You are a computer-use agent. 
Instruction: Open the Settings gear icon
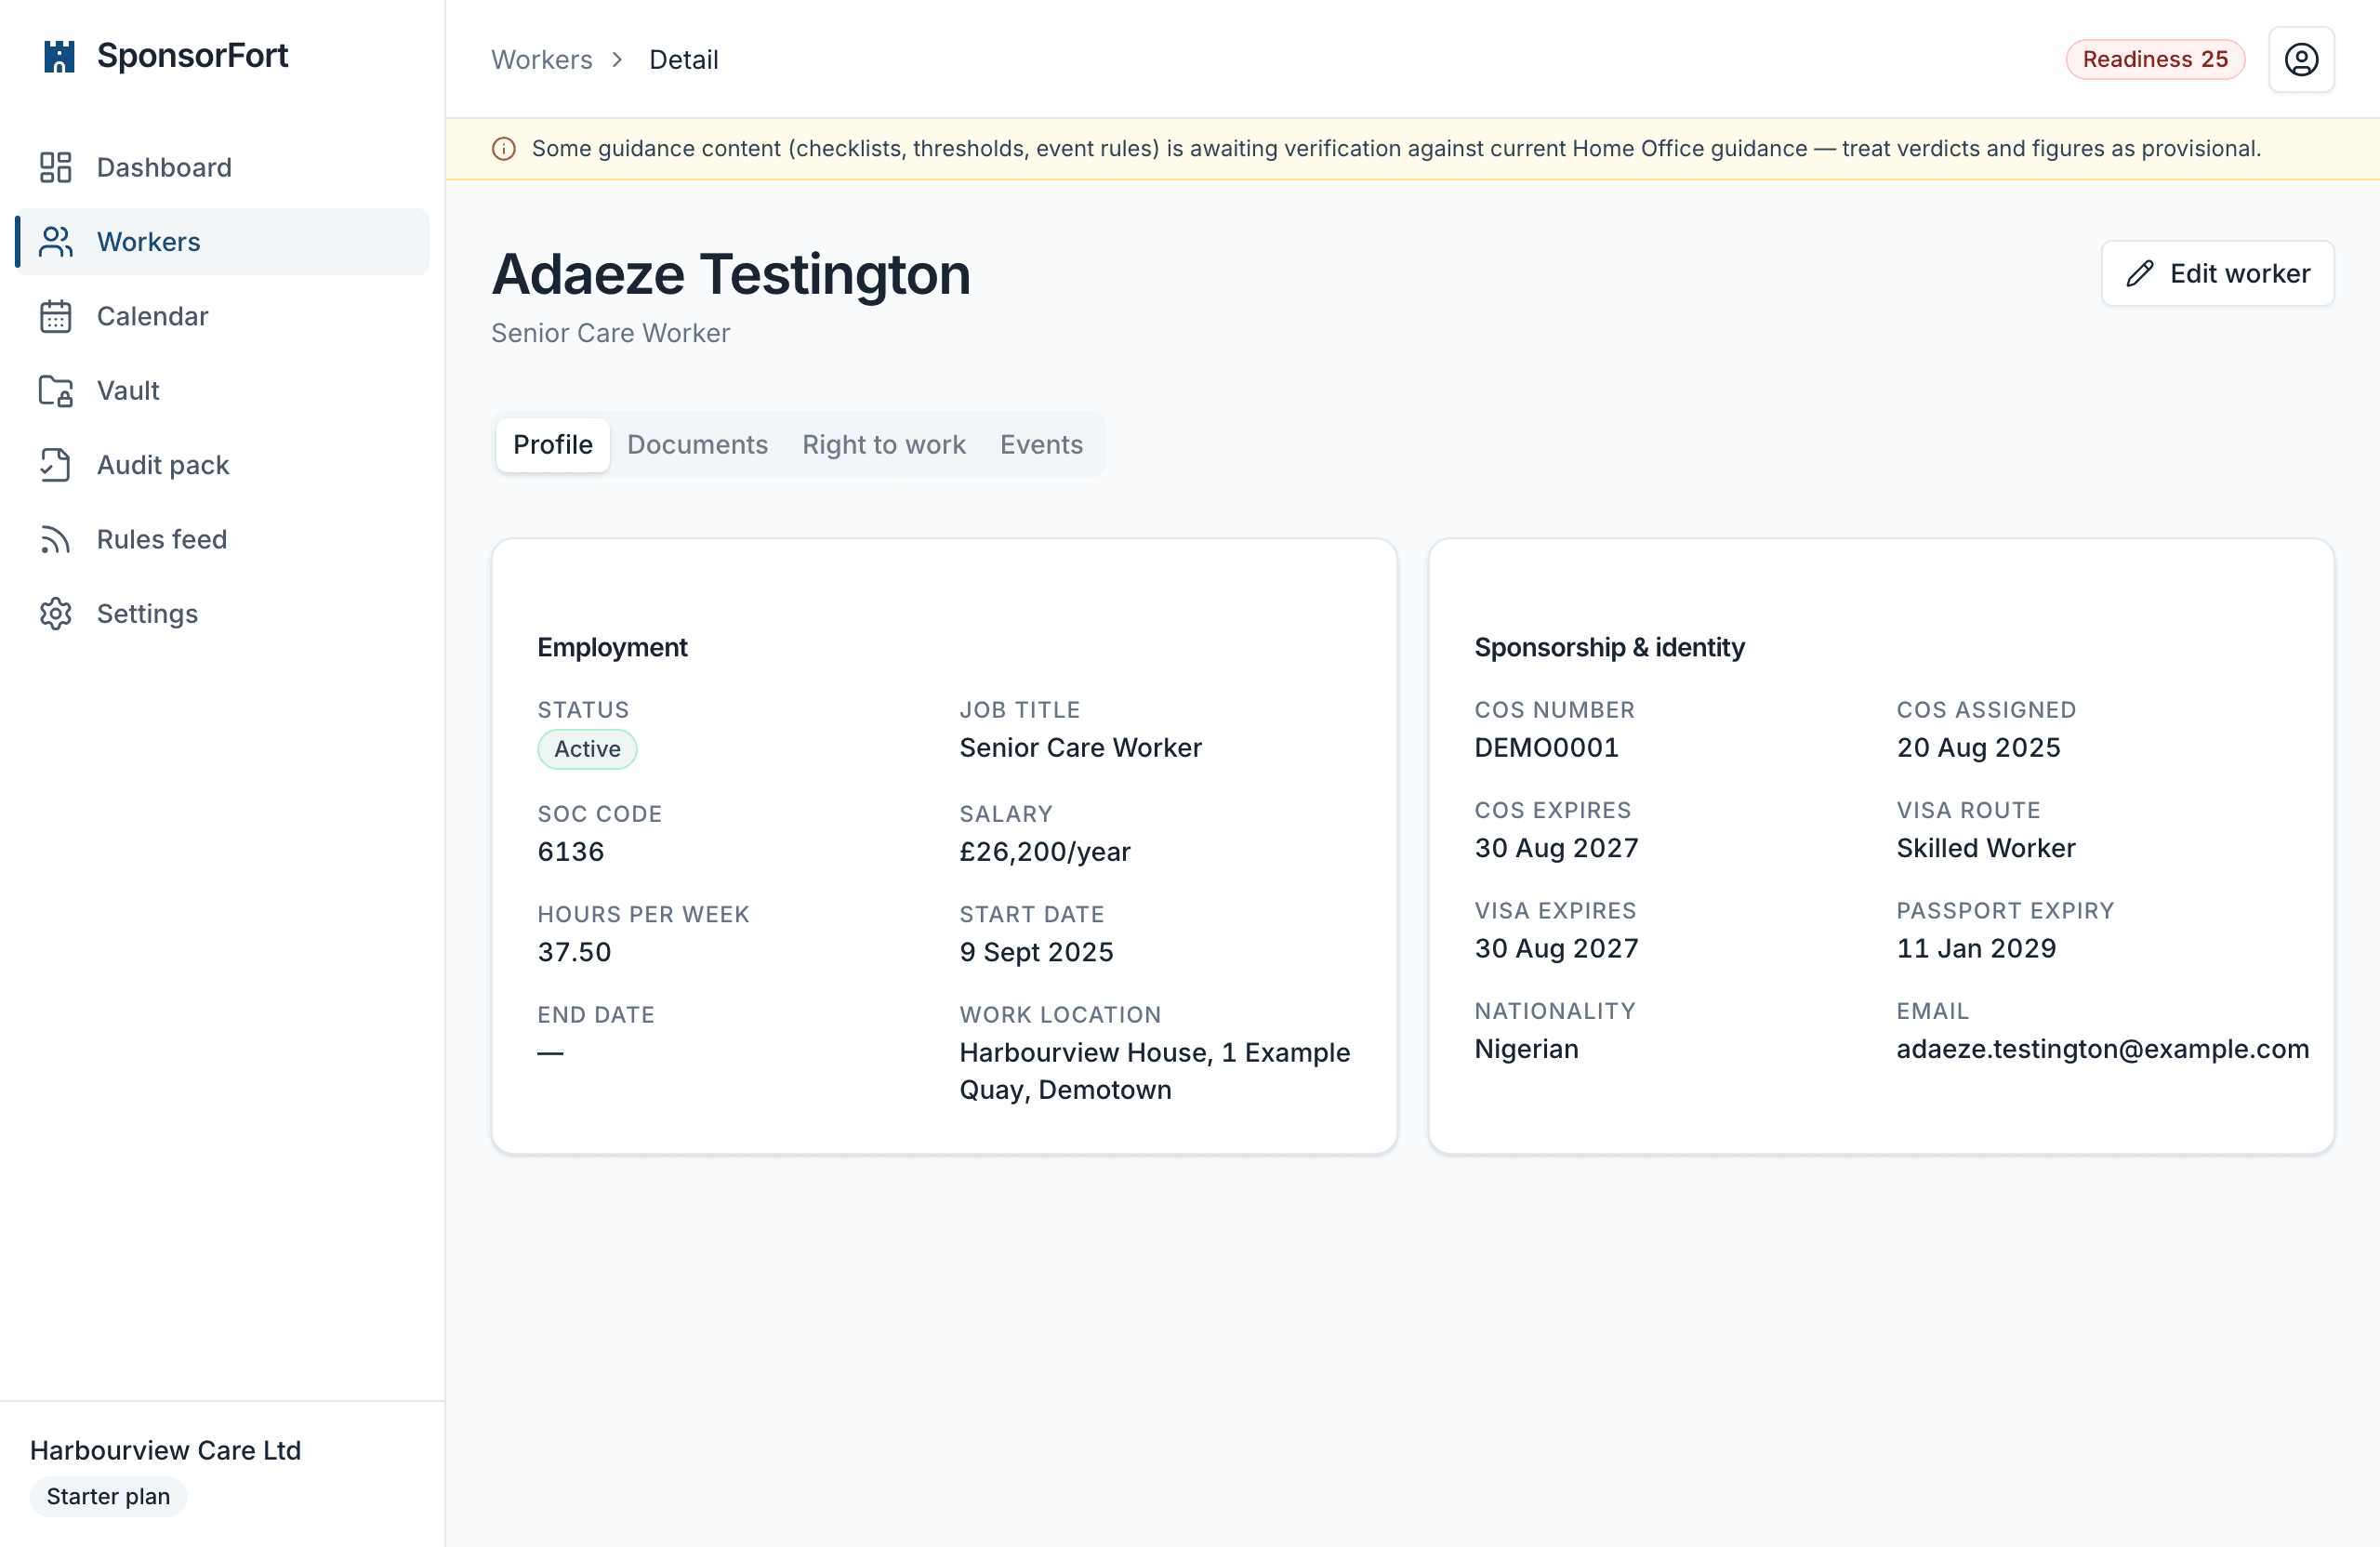click(x=56, y=613)
